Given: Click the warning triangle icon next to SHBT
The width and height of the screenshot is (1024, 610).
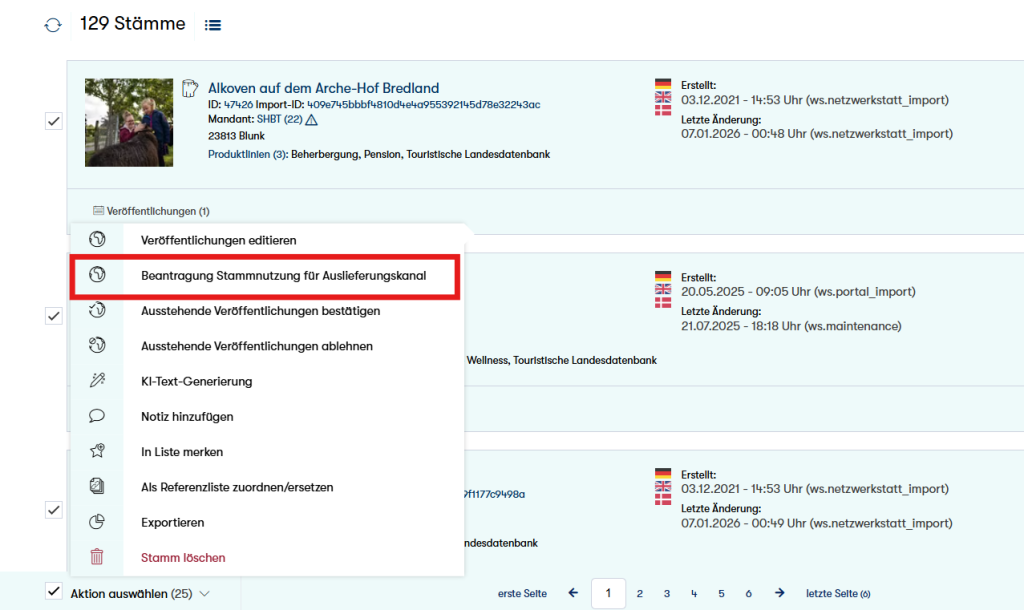Looking at the screenshot, I should 311,120.
